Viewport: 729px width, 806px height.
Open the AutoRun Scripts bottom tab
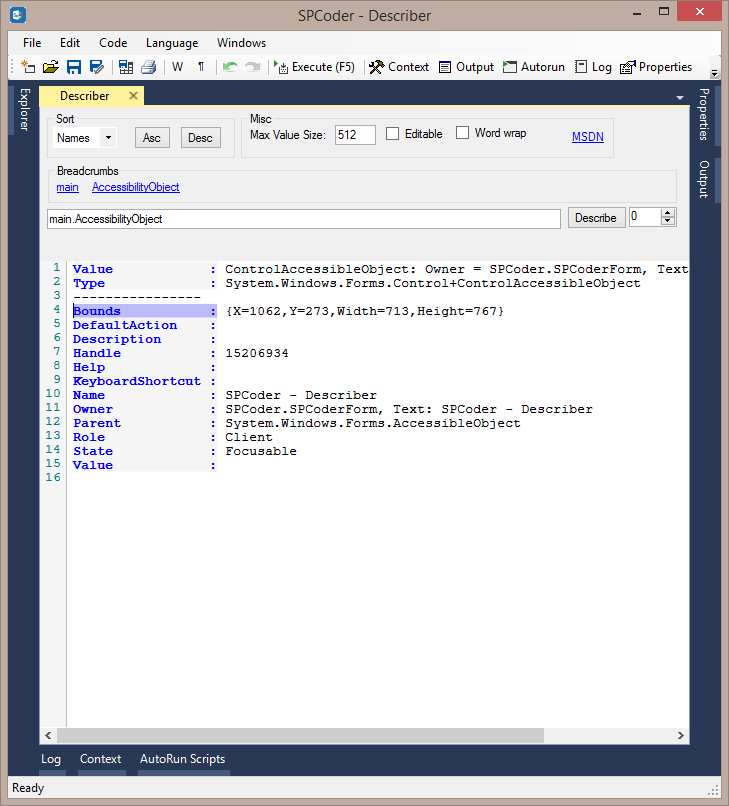click(x=183, y=759)
